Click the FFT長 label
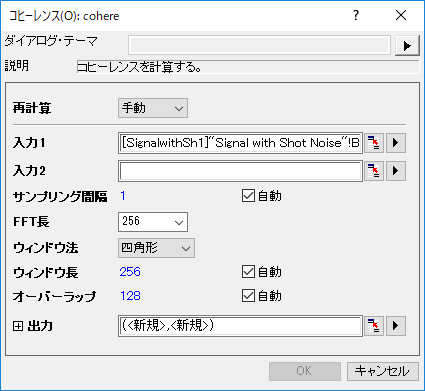Screen dimensions: 425x391 point(31,222)
